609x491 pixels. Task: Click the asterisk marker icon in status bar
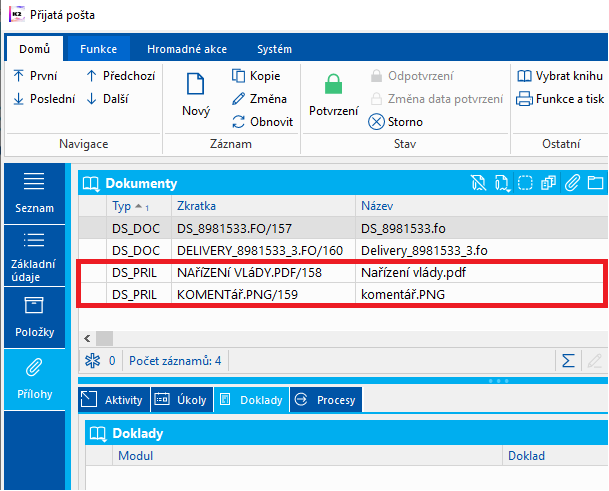[92, 361]
